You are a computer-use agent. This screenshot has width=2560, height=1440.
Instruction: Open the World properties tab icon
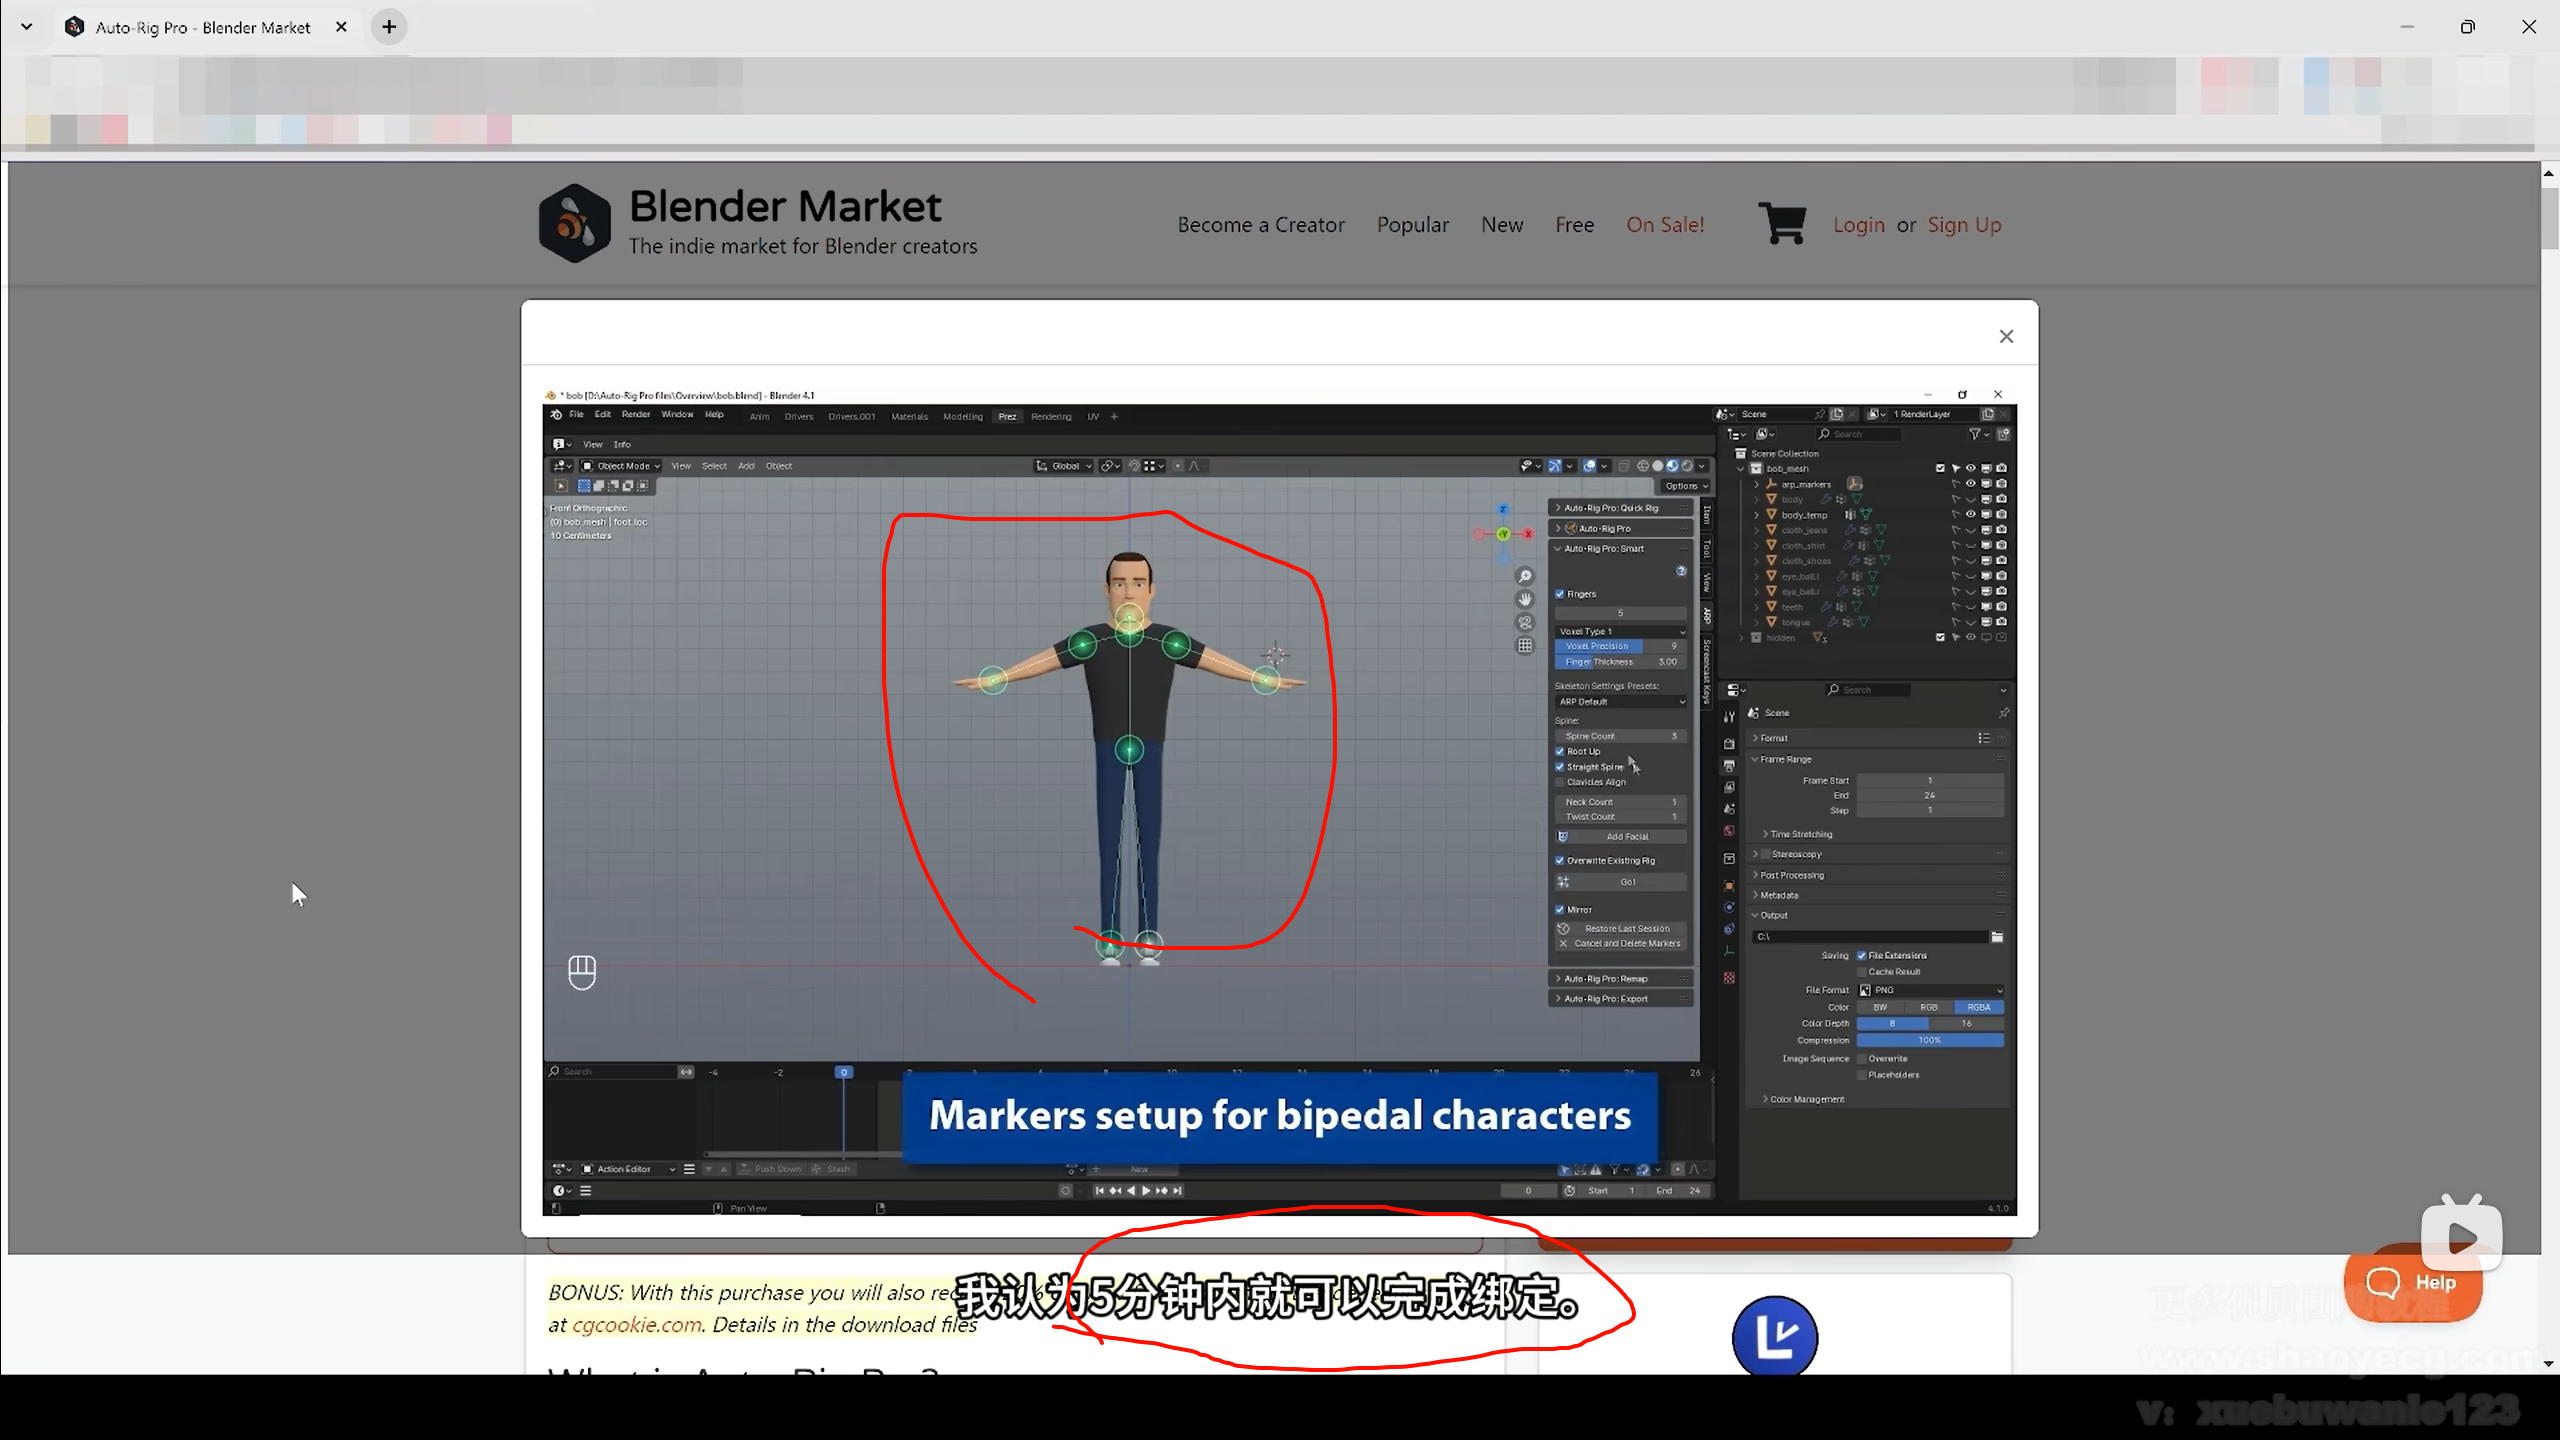tap(1729, 831)
